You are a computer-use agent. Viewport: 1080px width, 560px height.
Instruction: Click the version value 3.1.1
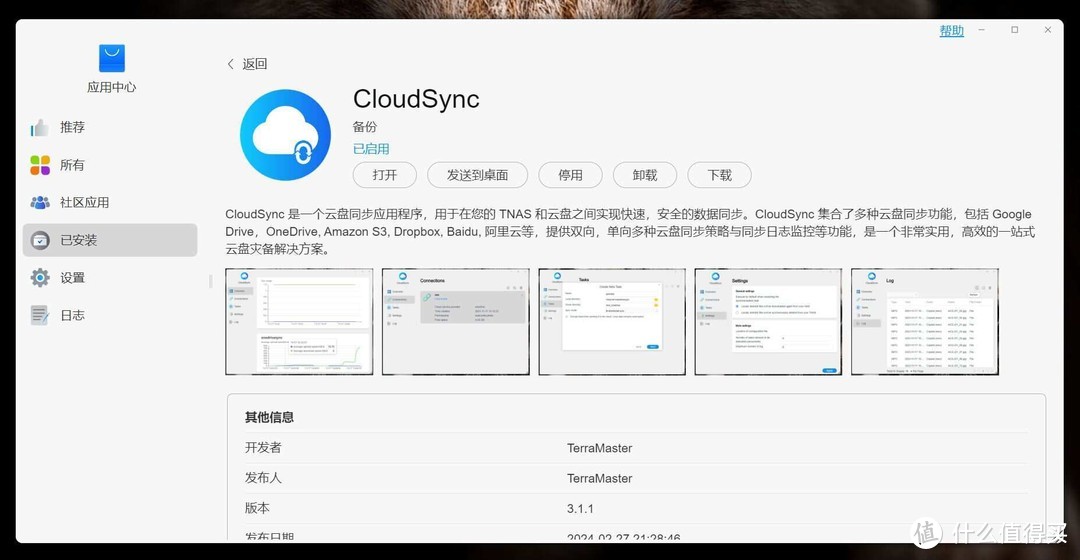coord(580,509)
